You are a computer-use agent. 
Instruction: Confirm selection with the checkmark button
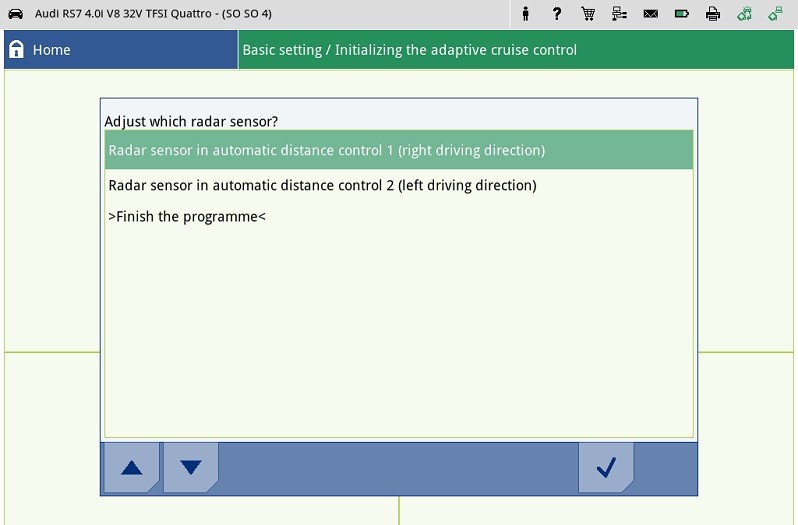[605, 467]
